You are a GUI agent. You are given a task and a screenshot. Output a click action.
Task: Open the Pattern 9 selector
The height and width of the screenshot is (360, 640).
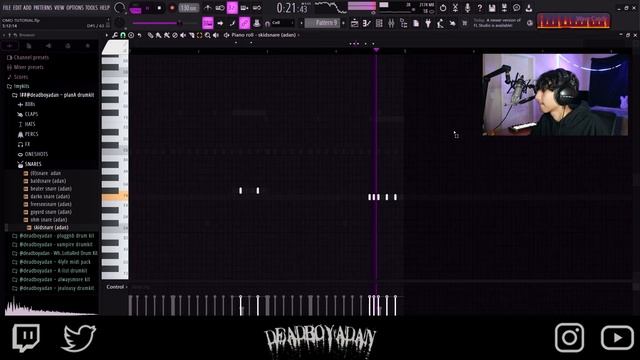pos(322,23)
